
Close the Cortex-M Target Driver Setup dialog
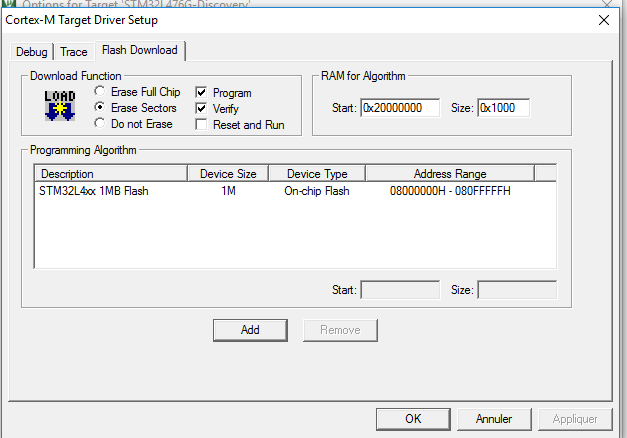pyautogui.click(x=604, y=20)
